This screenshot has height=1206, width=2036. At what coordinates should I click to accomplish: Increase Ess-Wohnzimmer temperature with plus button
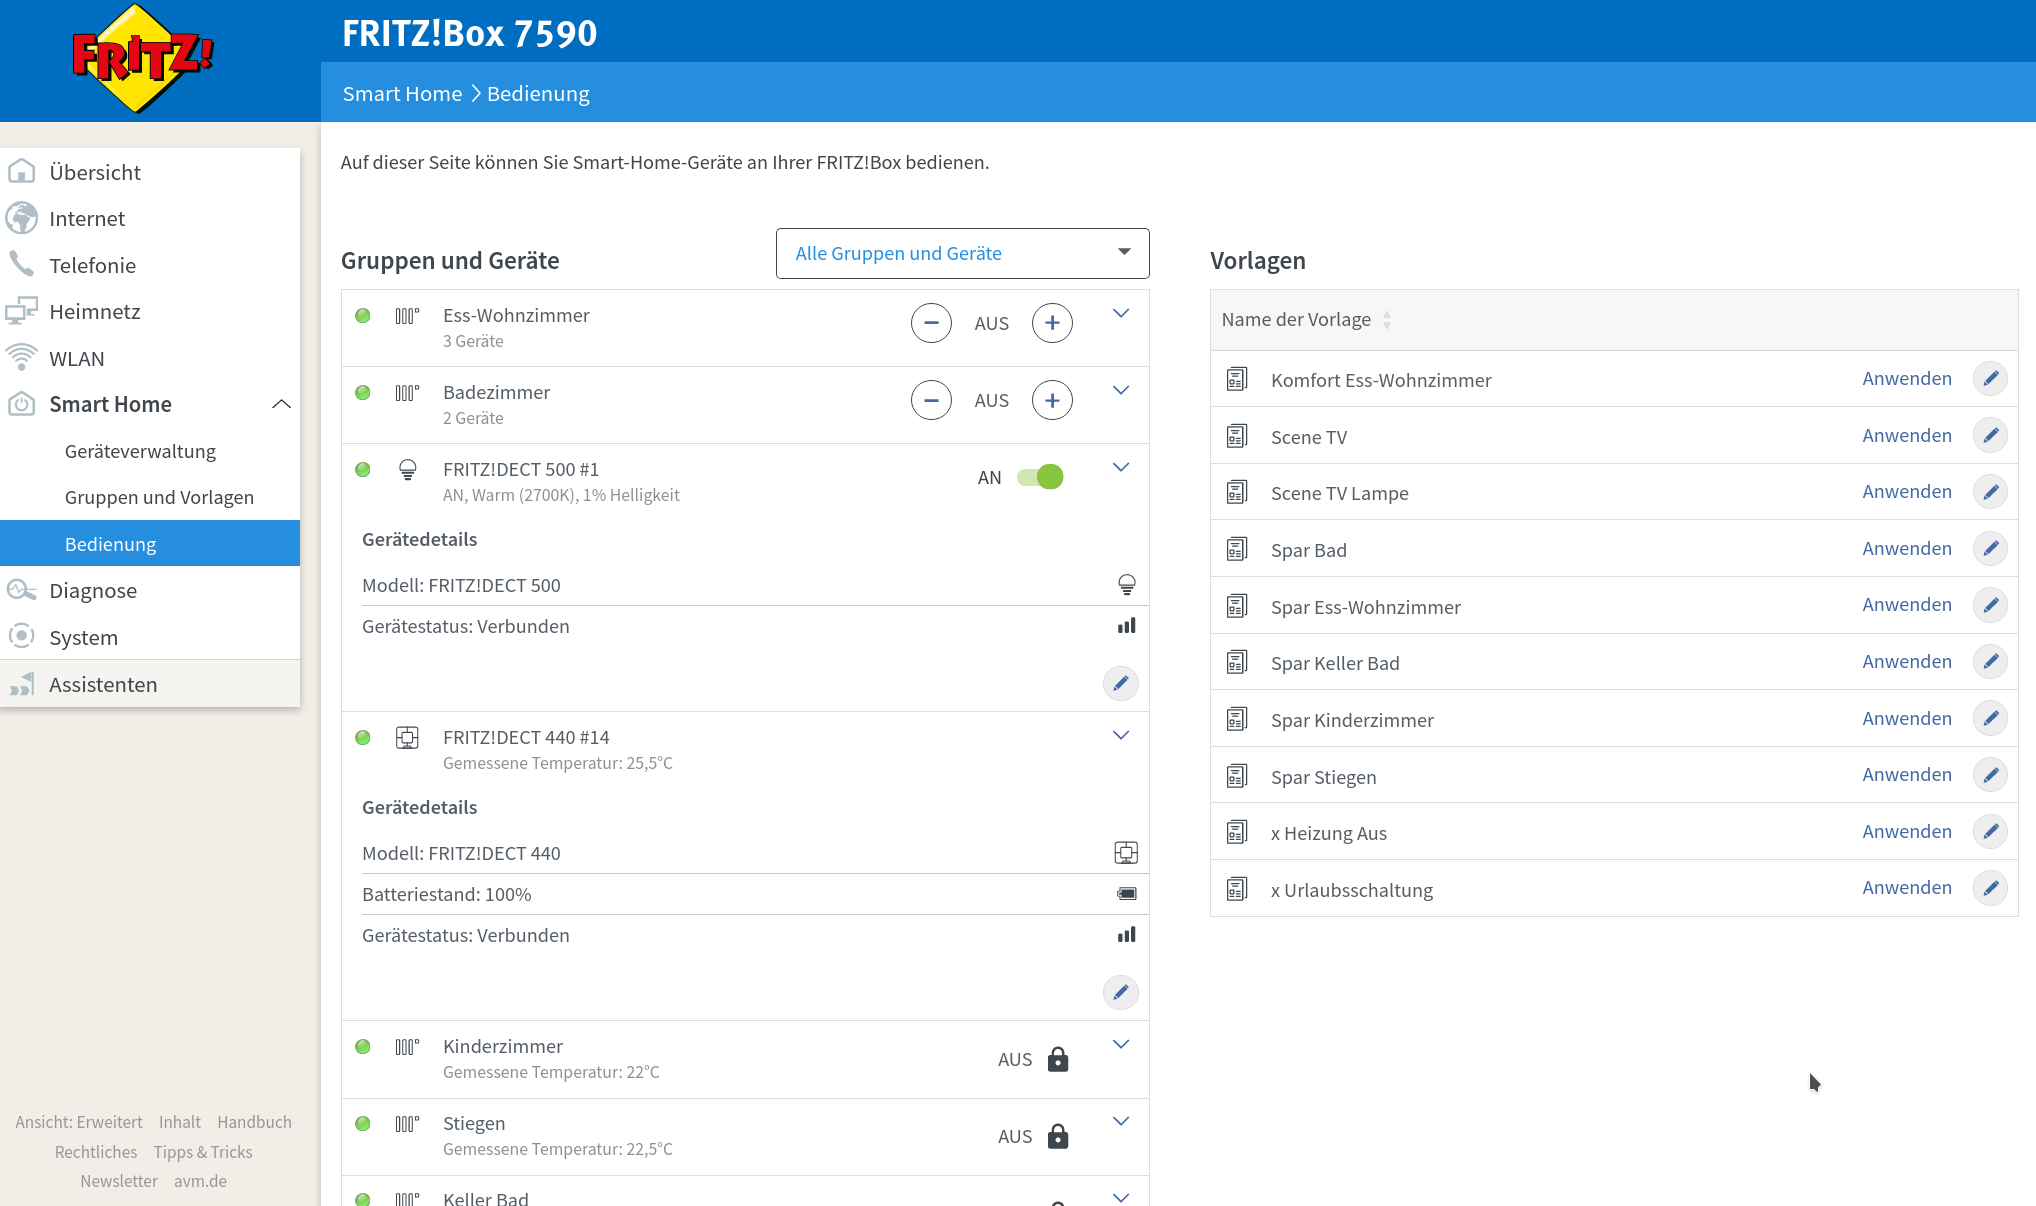(1052, 323)
